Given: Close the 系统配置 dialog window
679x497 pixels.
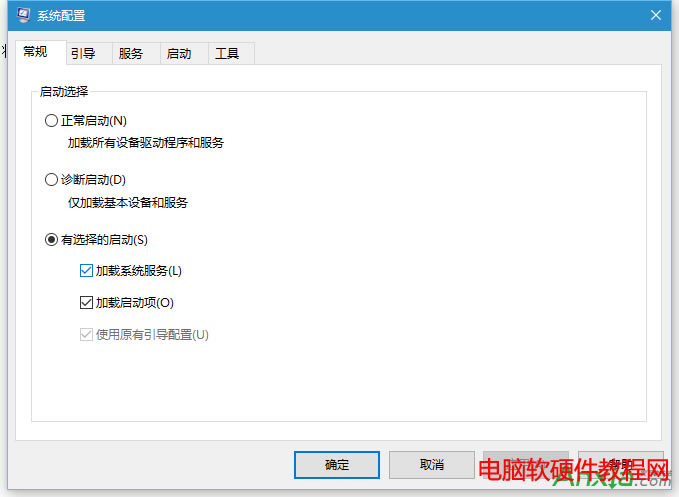Looking at the screenshot, I should (x=656, y=15).
